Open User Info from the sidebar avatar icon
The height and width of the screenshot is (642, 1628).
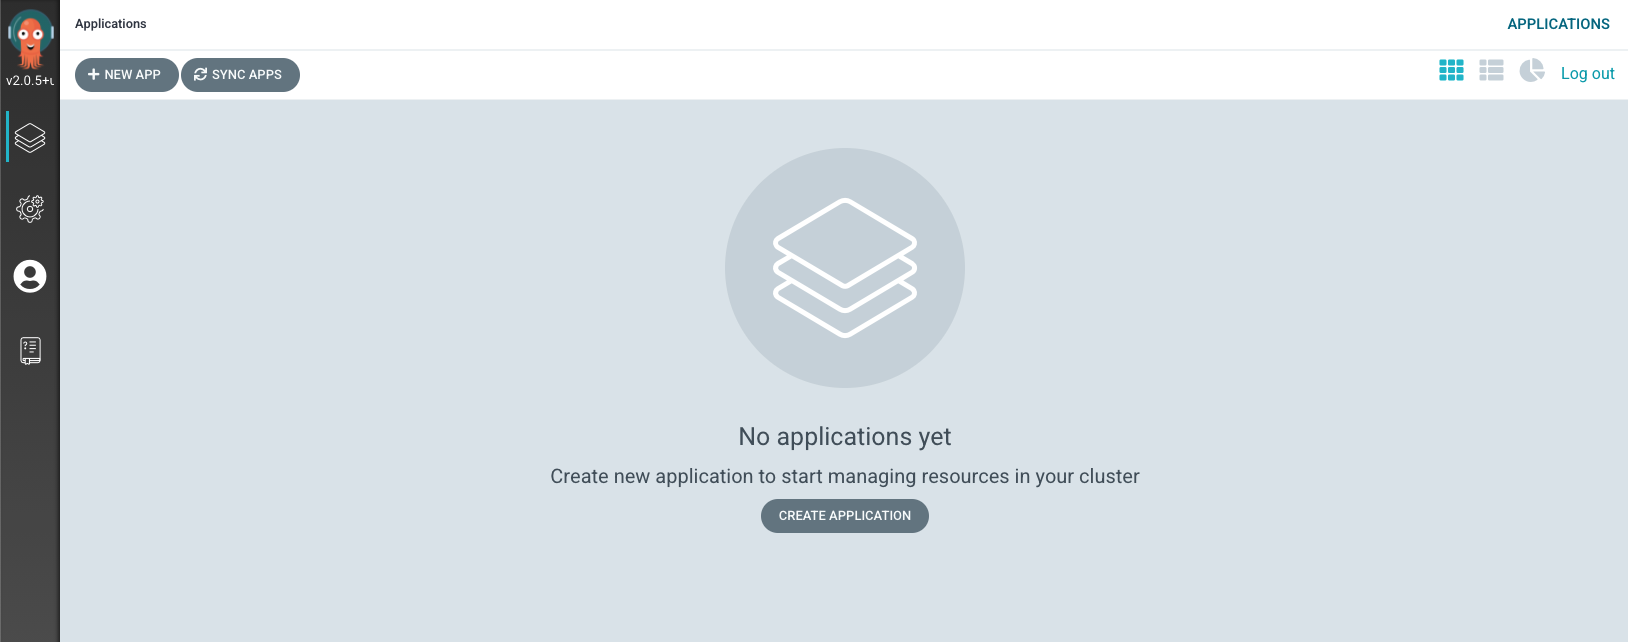pyautogui.click(x=30, y=276)
